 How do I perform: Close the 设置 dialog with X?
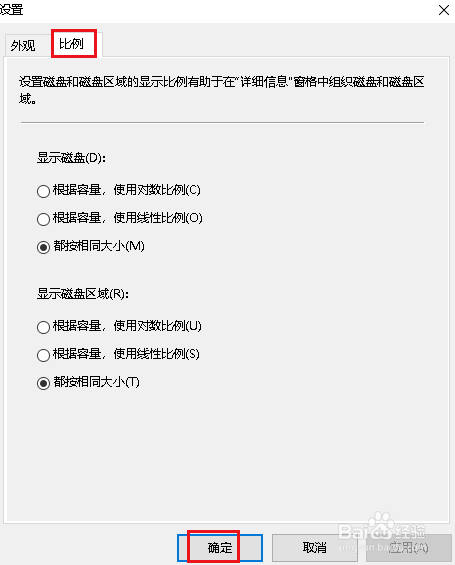point(444,10)
